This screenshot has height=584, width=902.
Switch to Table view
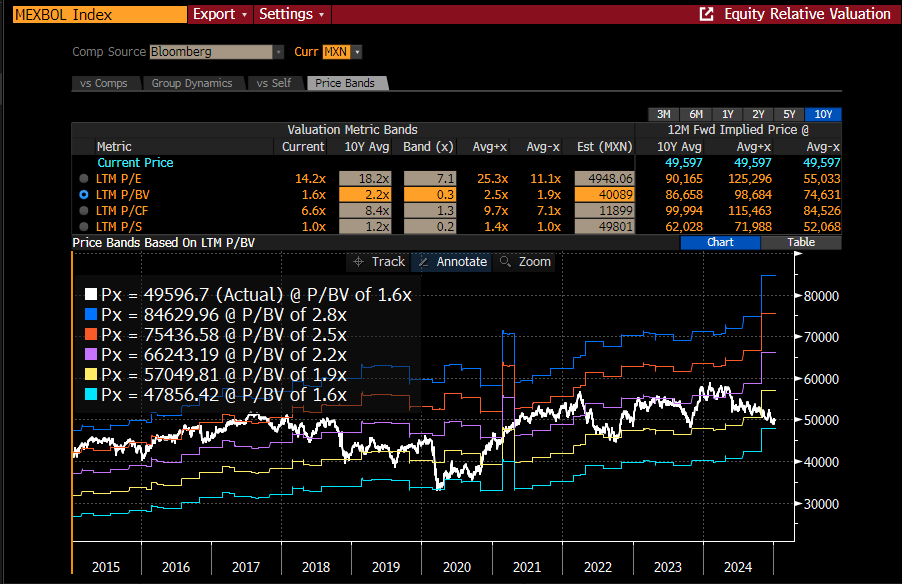point(801,242)
